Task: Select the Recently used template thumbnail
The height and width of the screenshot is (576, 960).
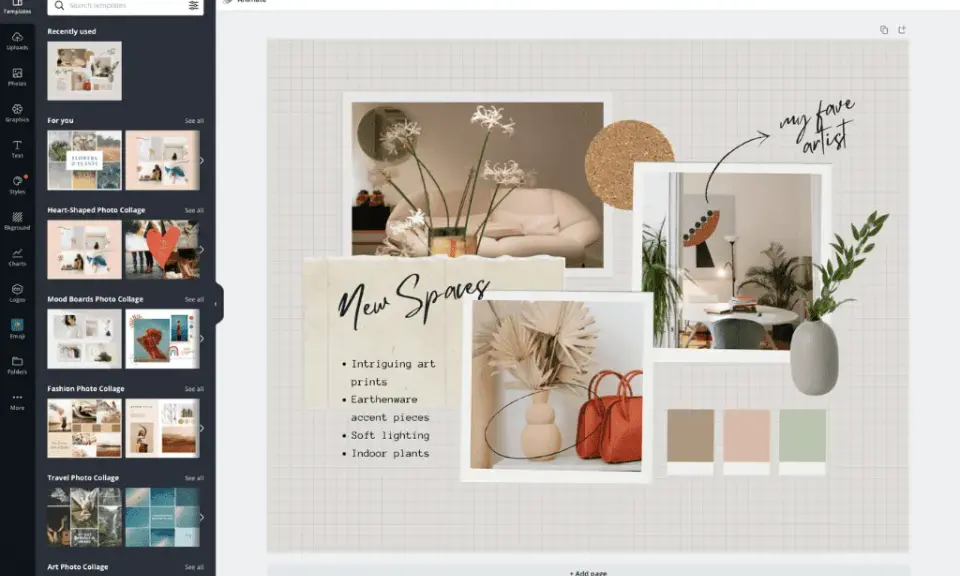Action: pos(84,71)
